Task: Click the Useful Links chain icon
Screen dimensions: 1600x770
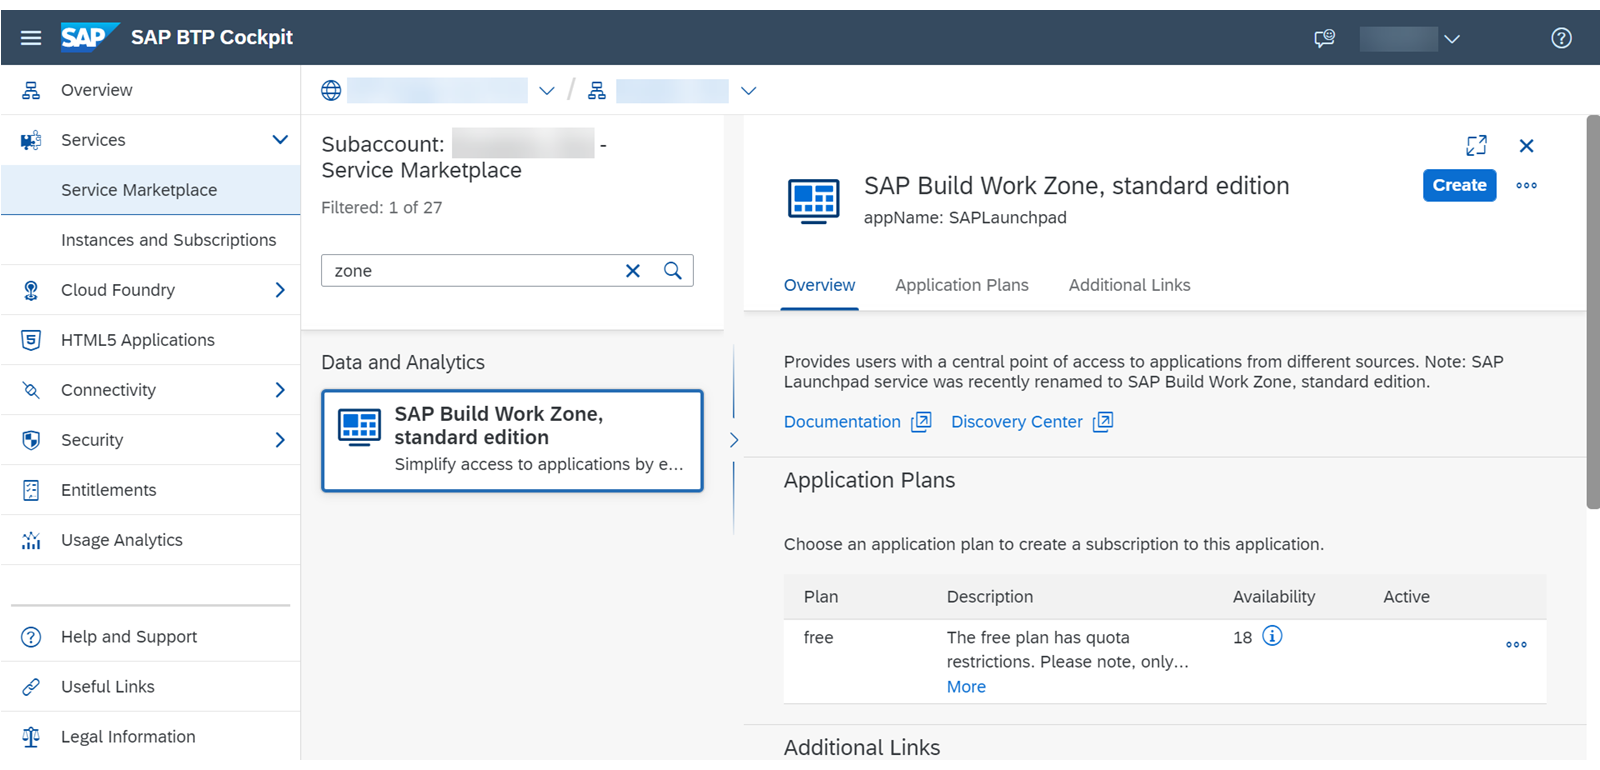Action: click(x=31, y=687)
